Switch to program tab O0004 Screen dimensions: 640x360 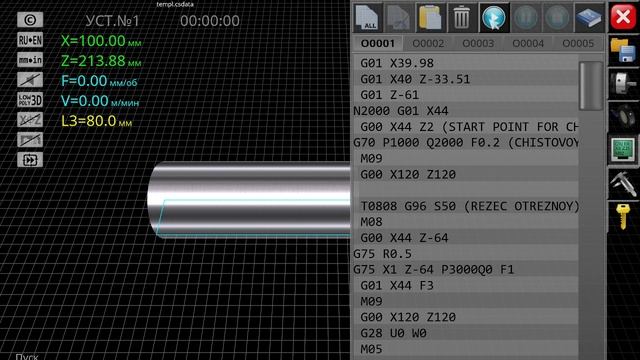pyautogui.click(x=528, y=43)
